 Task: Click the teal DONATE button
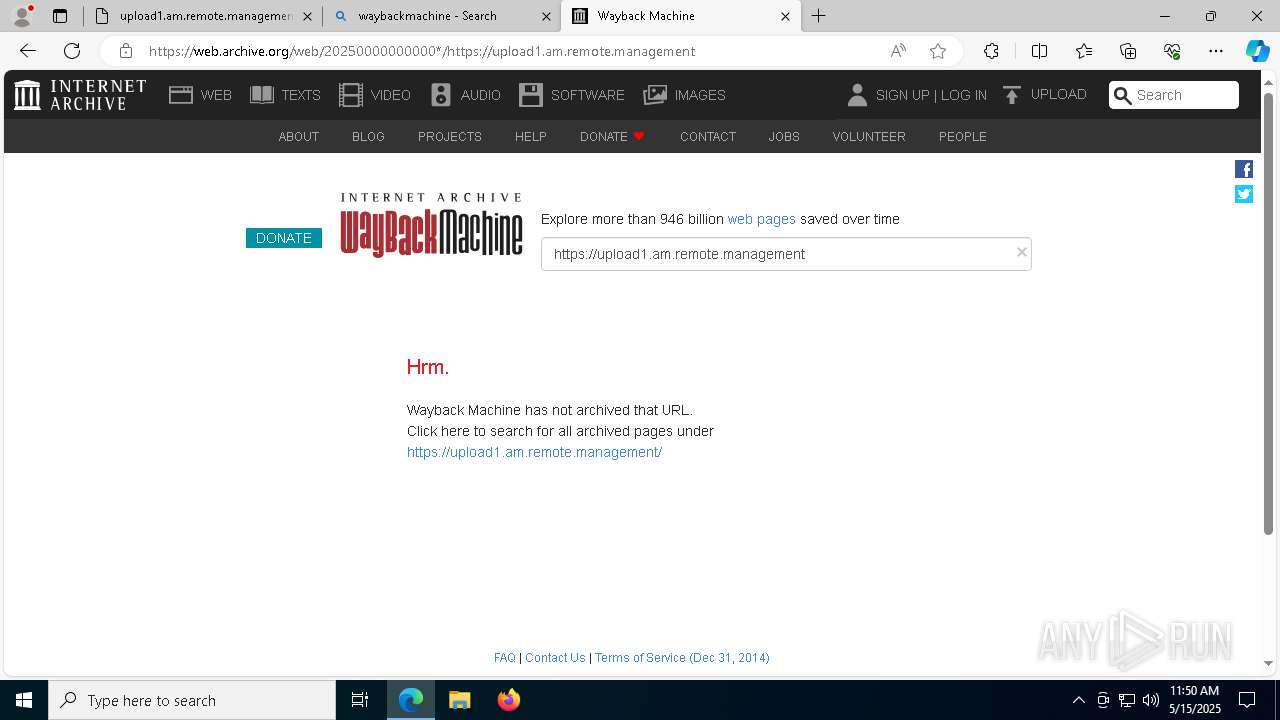[x=284, y=238]
